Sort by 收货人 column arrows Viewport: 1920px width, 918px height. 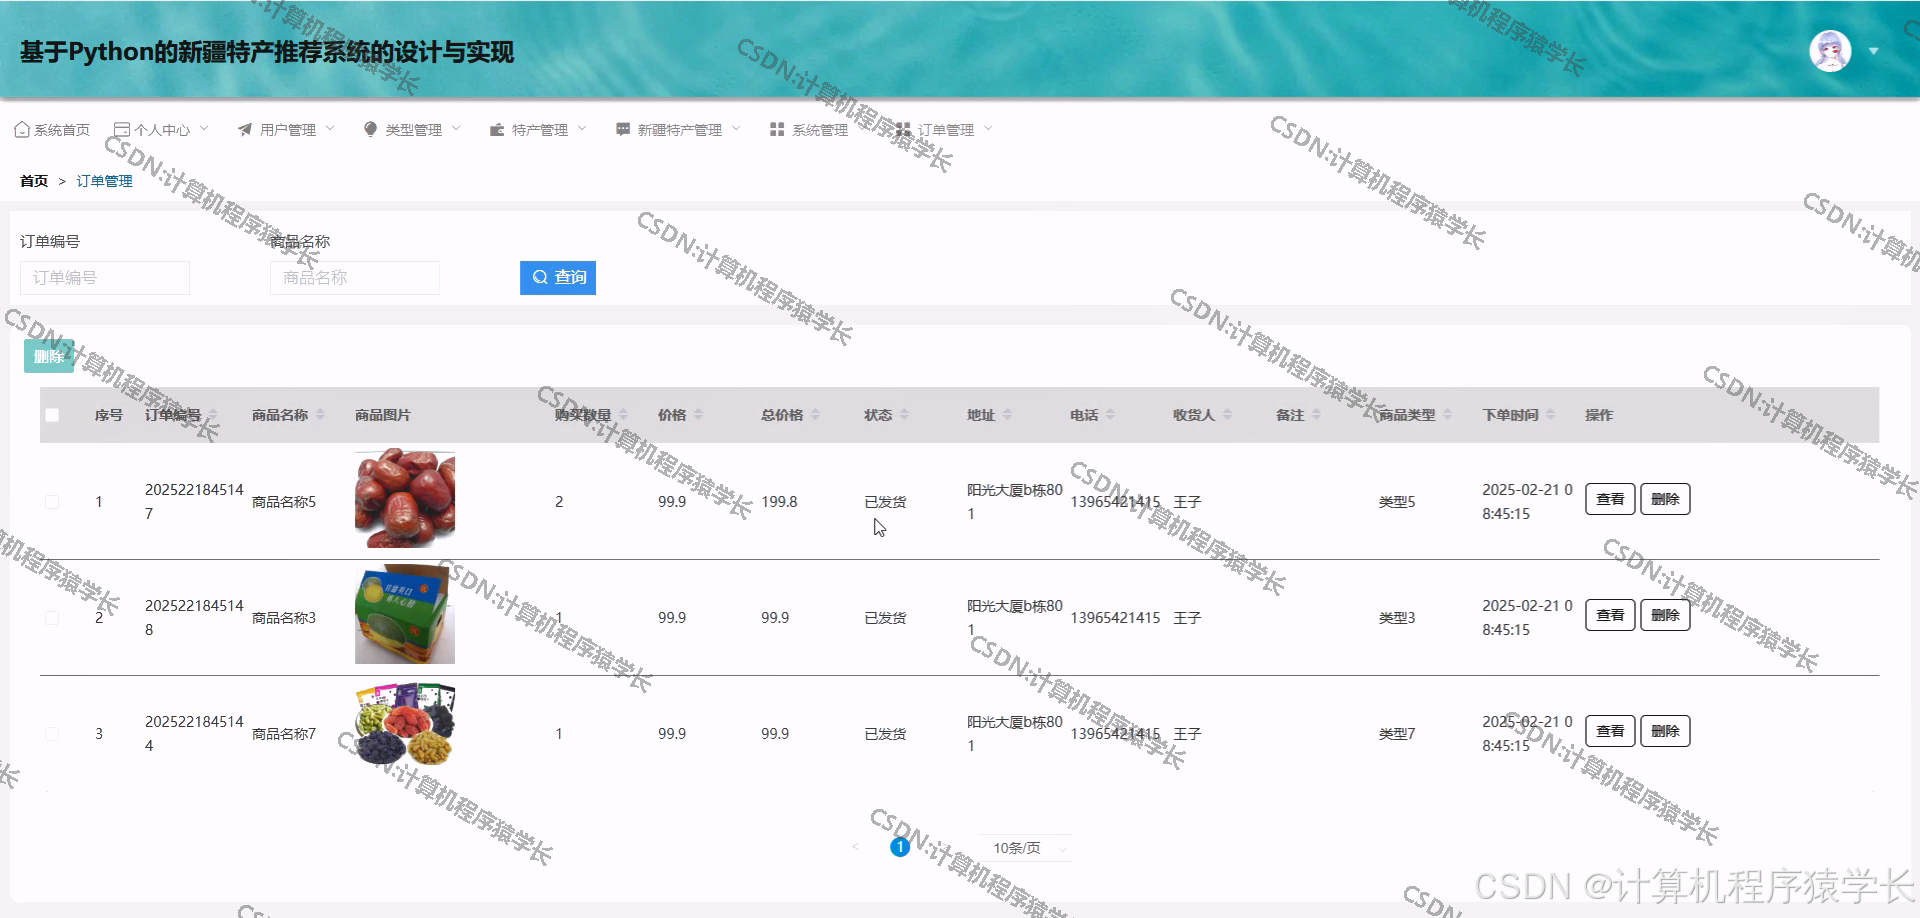click(x=1227, y=415)
